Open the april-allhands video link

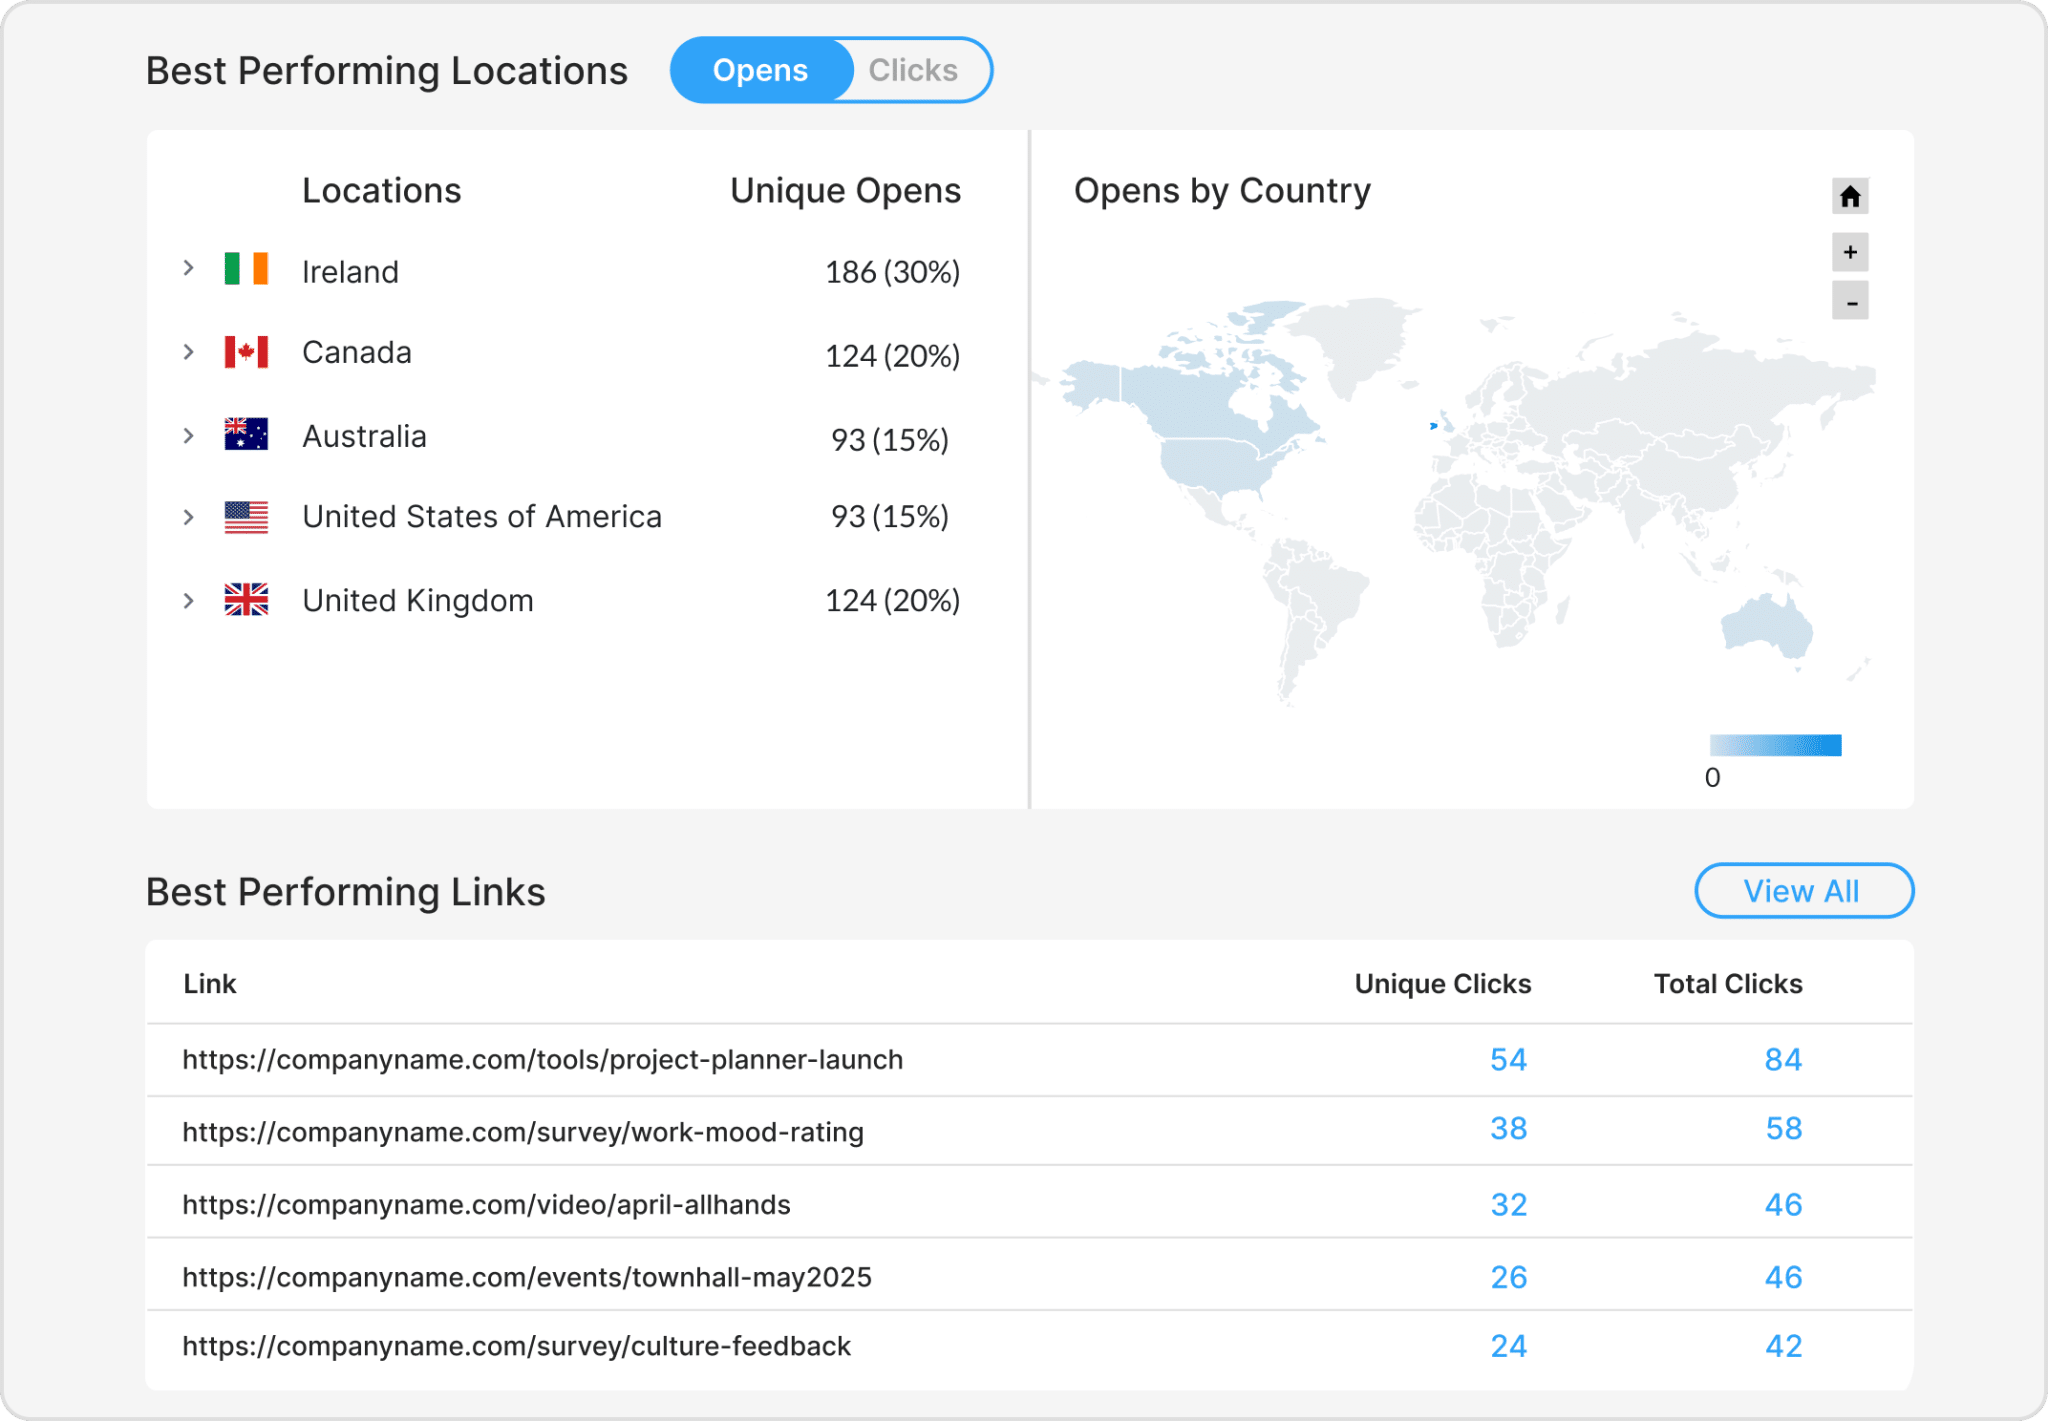click(486, 1204)
